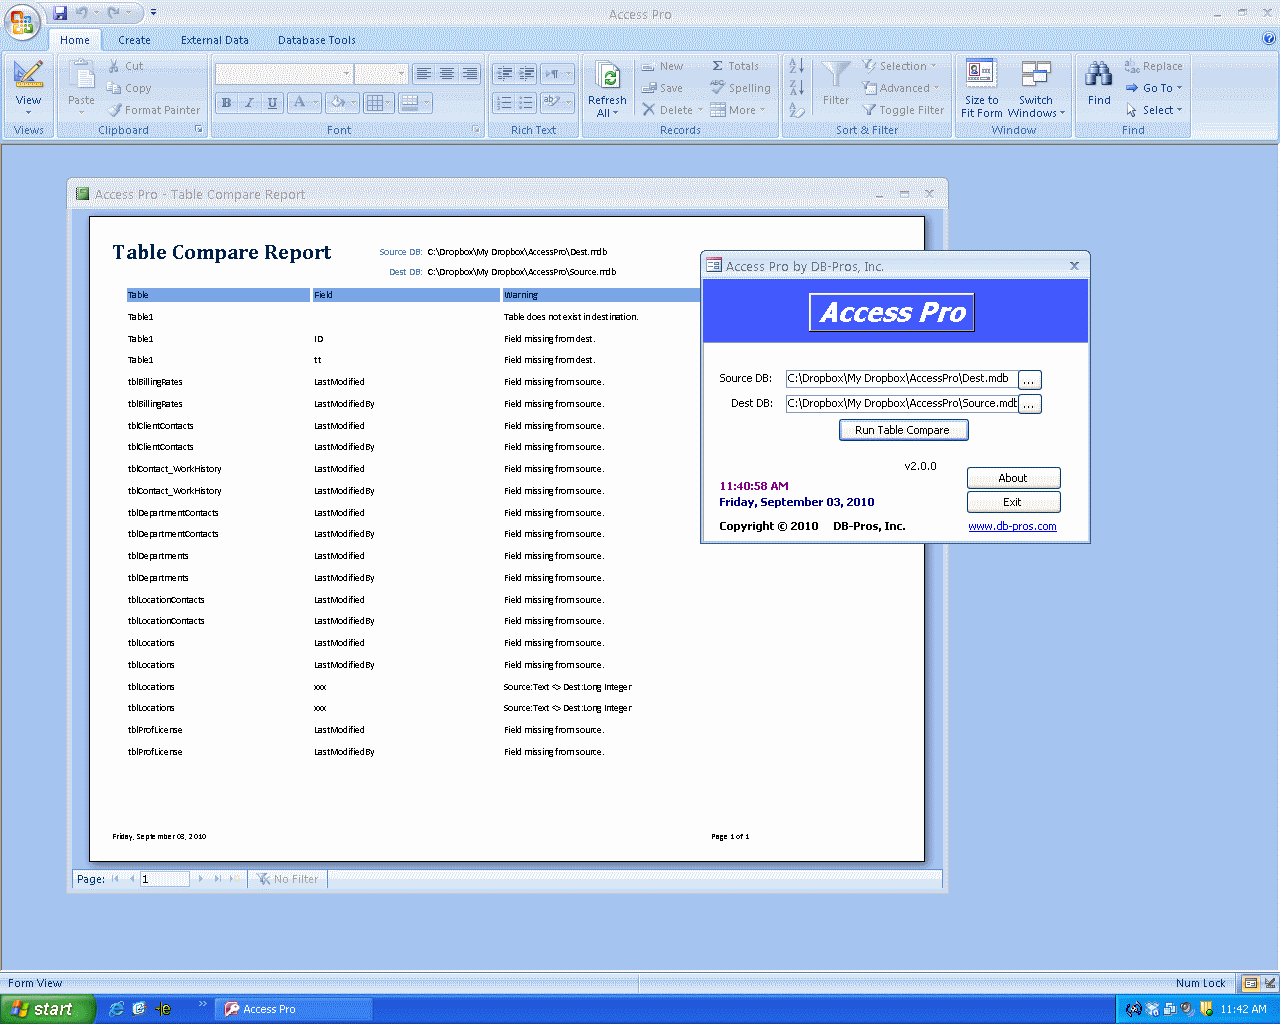Viewport: 1280px width, 1024px height.
Task: Open the Advanced filter options dropdown
Action: click(901, 88)
